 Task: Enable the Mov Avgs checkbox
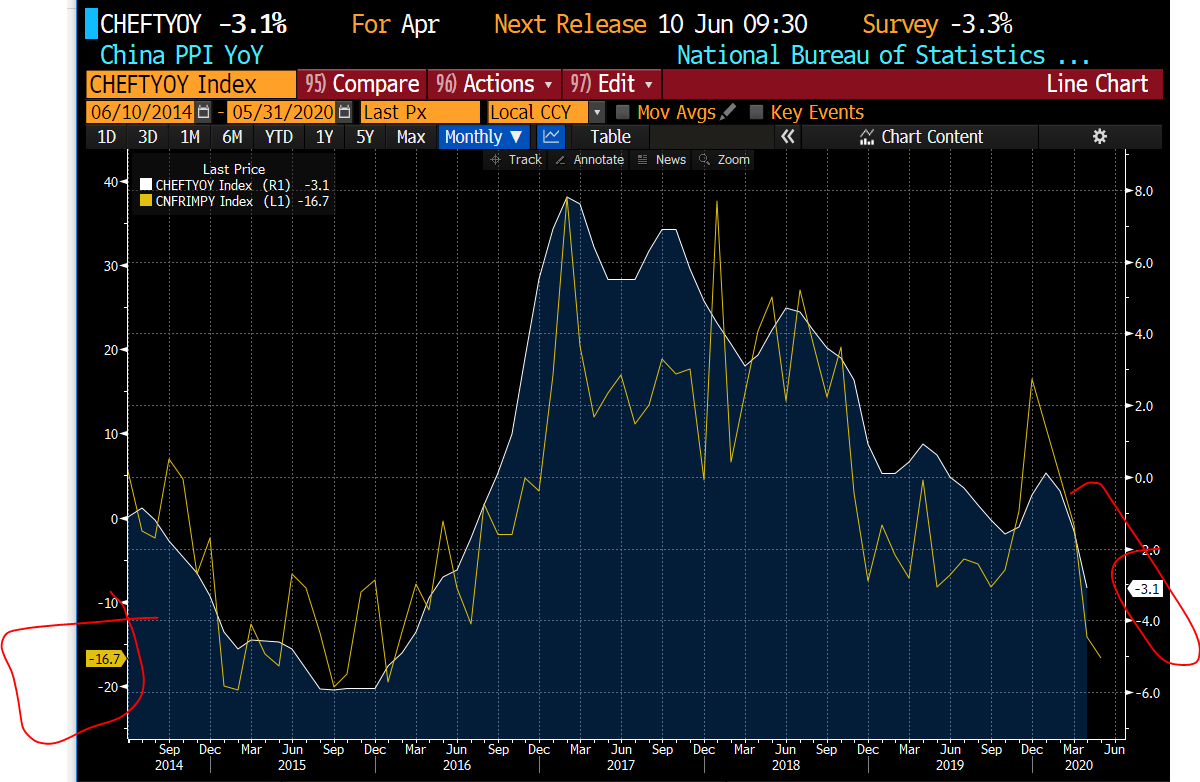[623, 112]
